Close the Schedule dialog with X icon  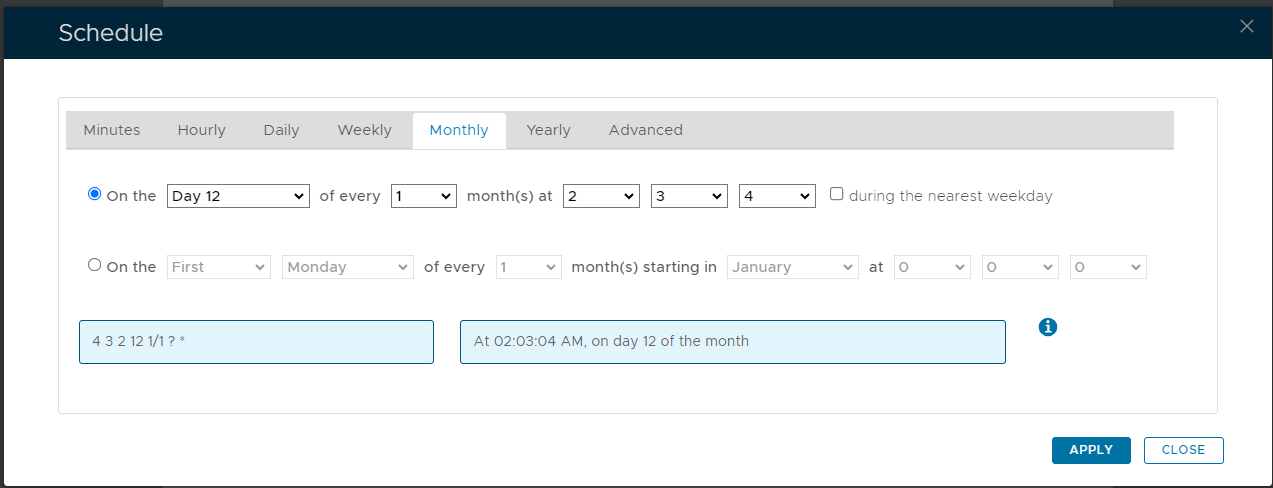click(x=1246, y=27)
